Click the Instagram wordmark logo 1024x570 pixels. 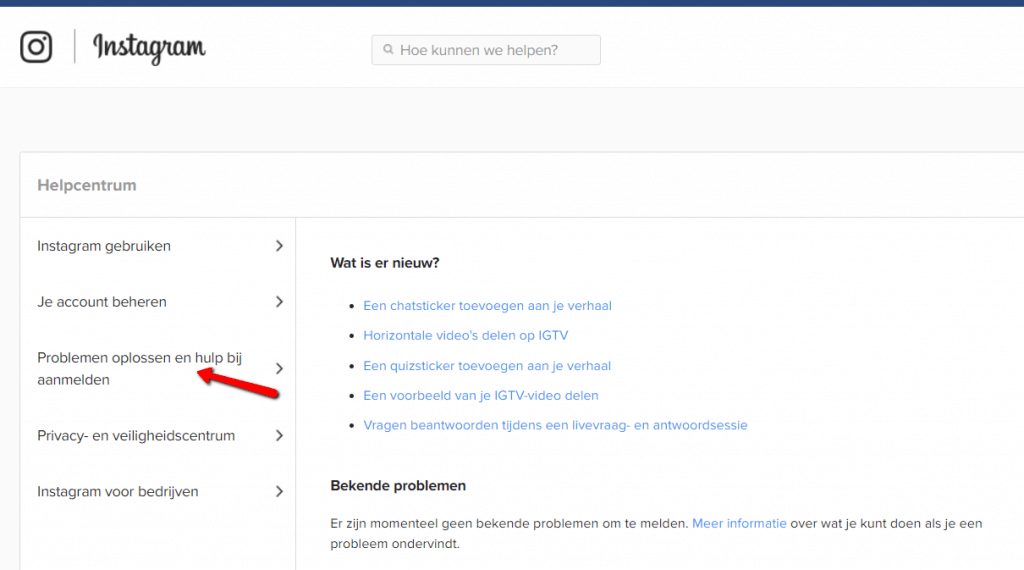click(x=149, y=47)
